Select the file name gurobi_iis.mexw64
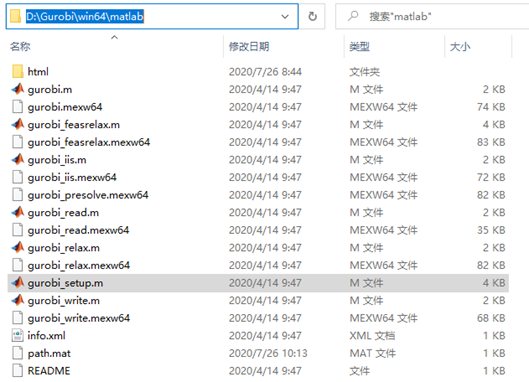 pos(72,177)
